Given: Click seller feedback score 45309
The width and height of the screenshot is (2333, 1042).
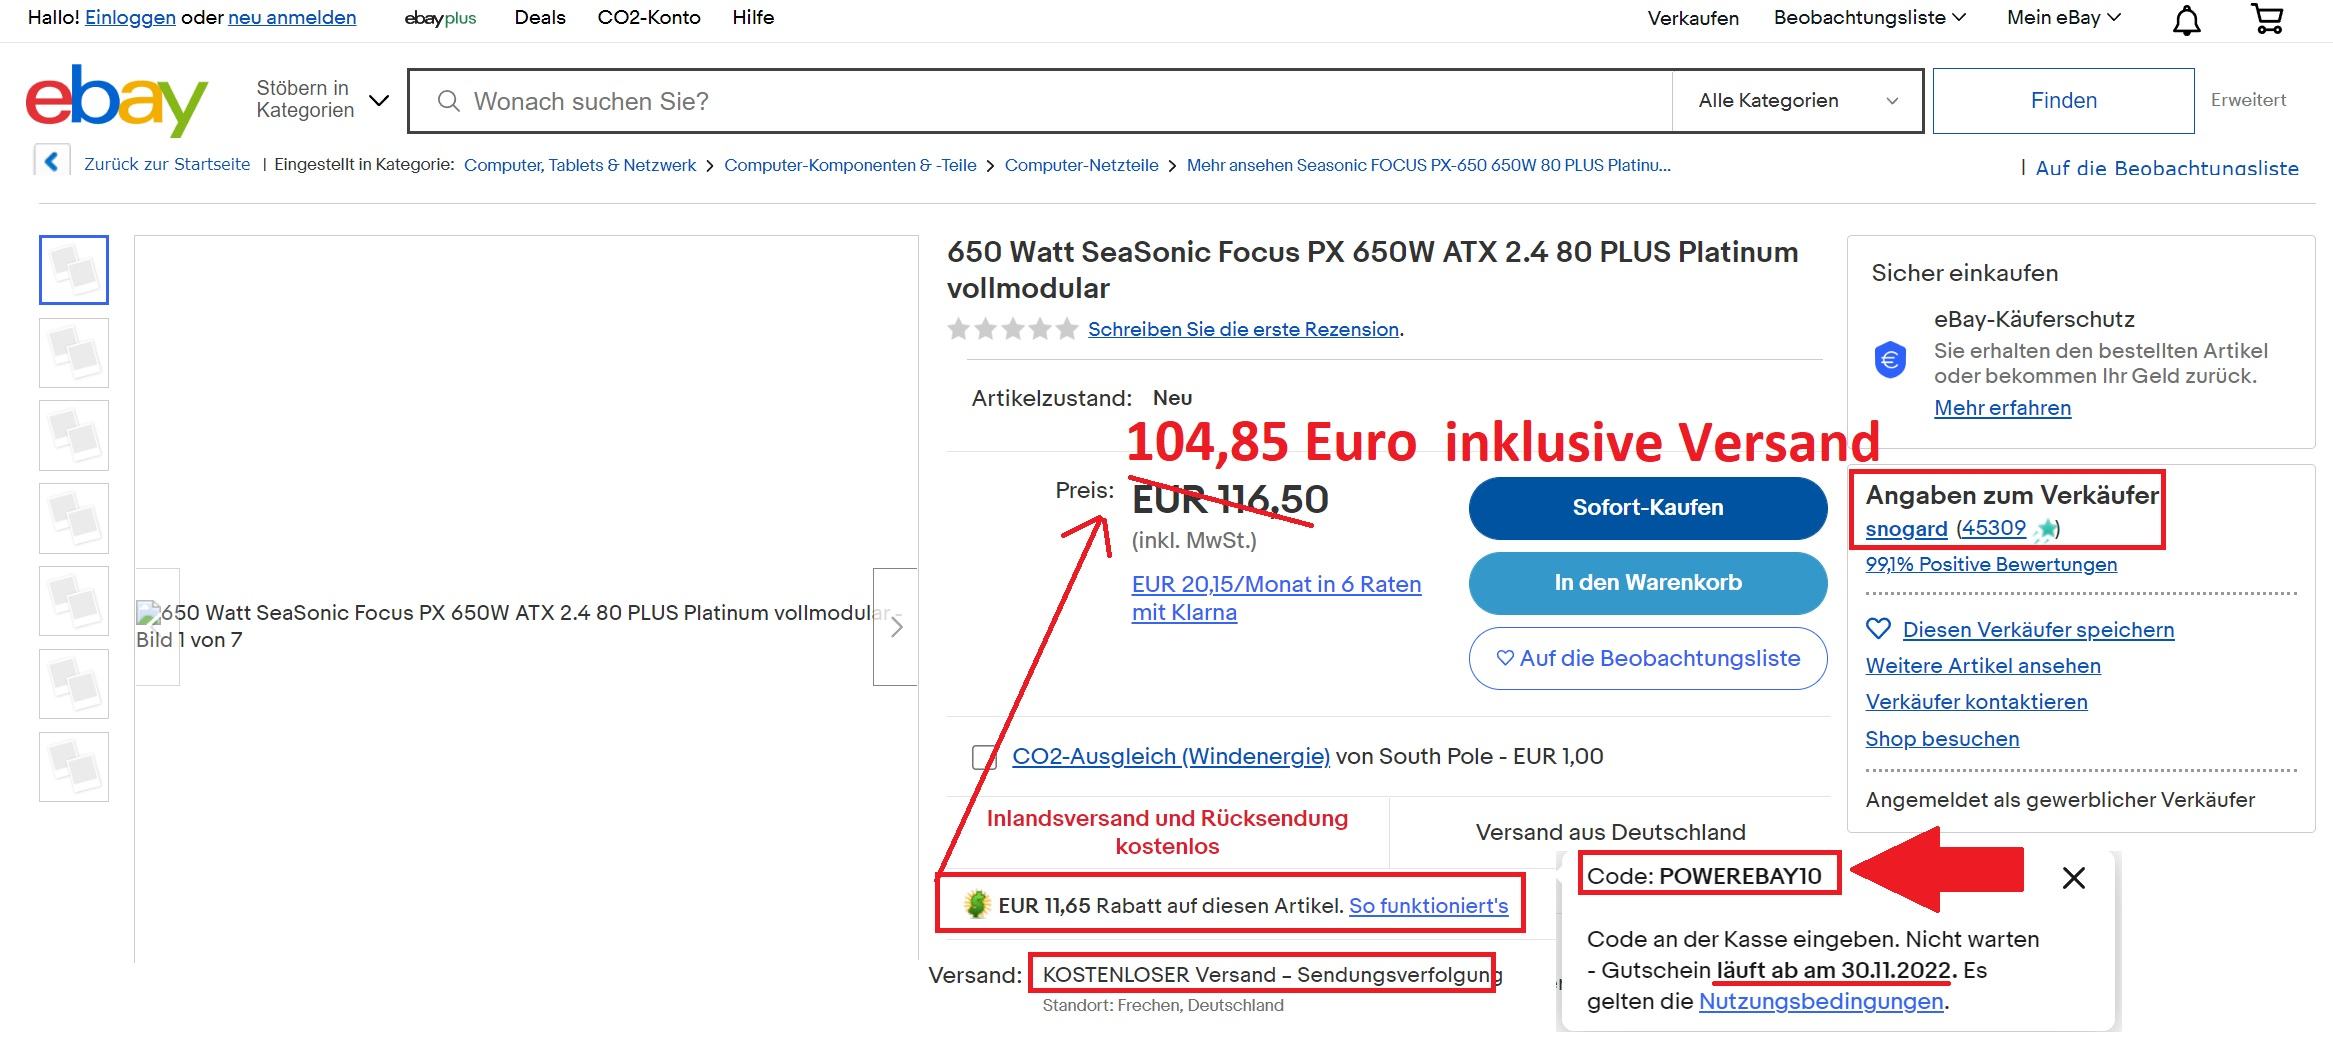Looking at the screenshot, I should tap(1993, 528).
